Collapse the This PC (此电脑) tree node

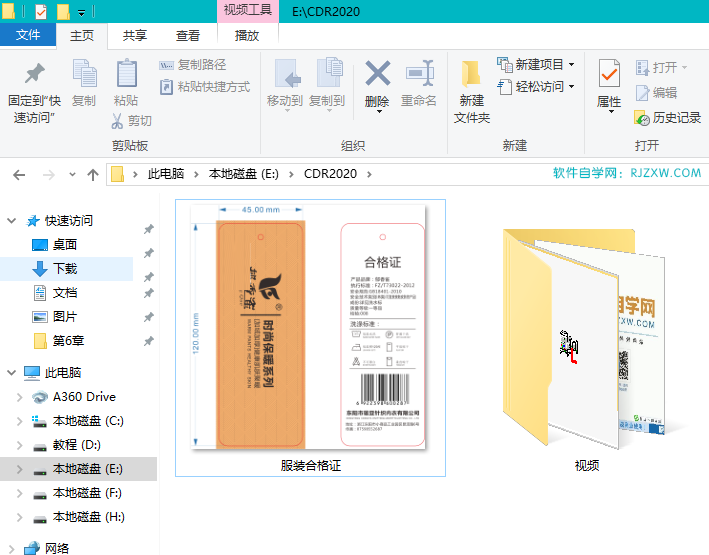tap(12, 373)
